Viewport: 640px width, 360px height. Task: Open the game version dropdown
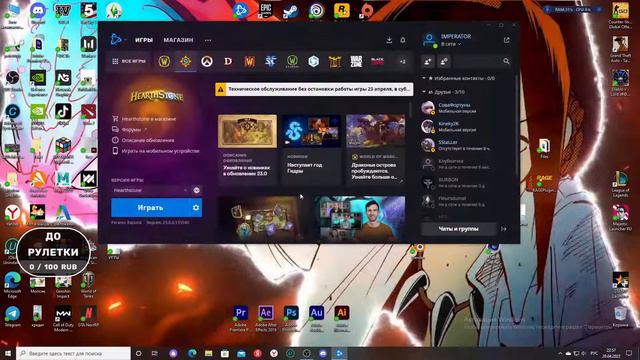click(x=150, y=190)
